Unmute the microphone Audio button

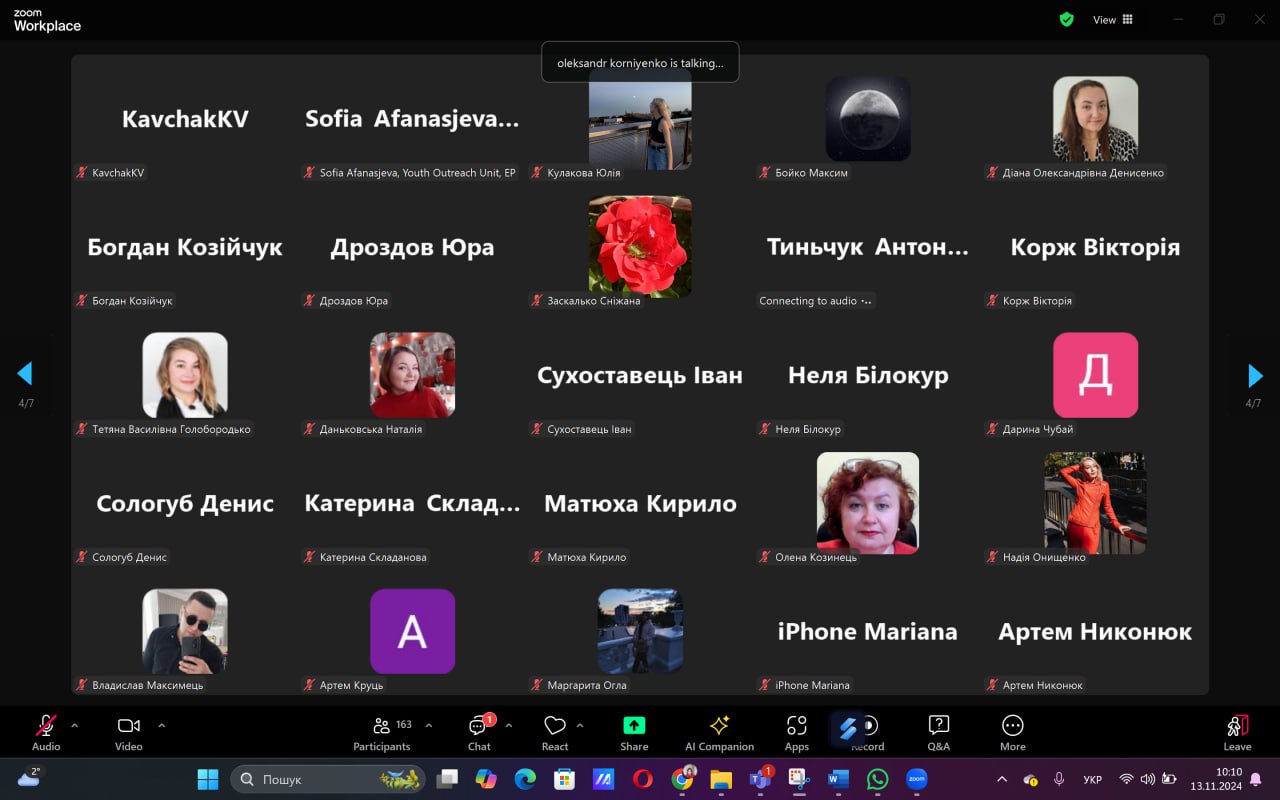[x=46, y=732]
